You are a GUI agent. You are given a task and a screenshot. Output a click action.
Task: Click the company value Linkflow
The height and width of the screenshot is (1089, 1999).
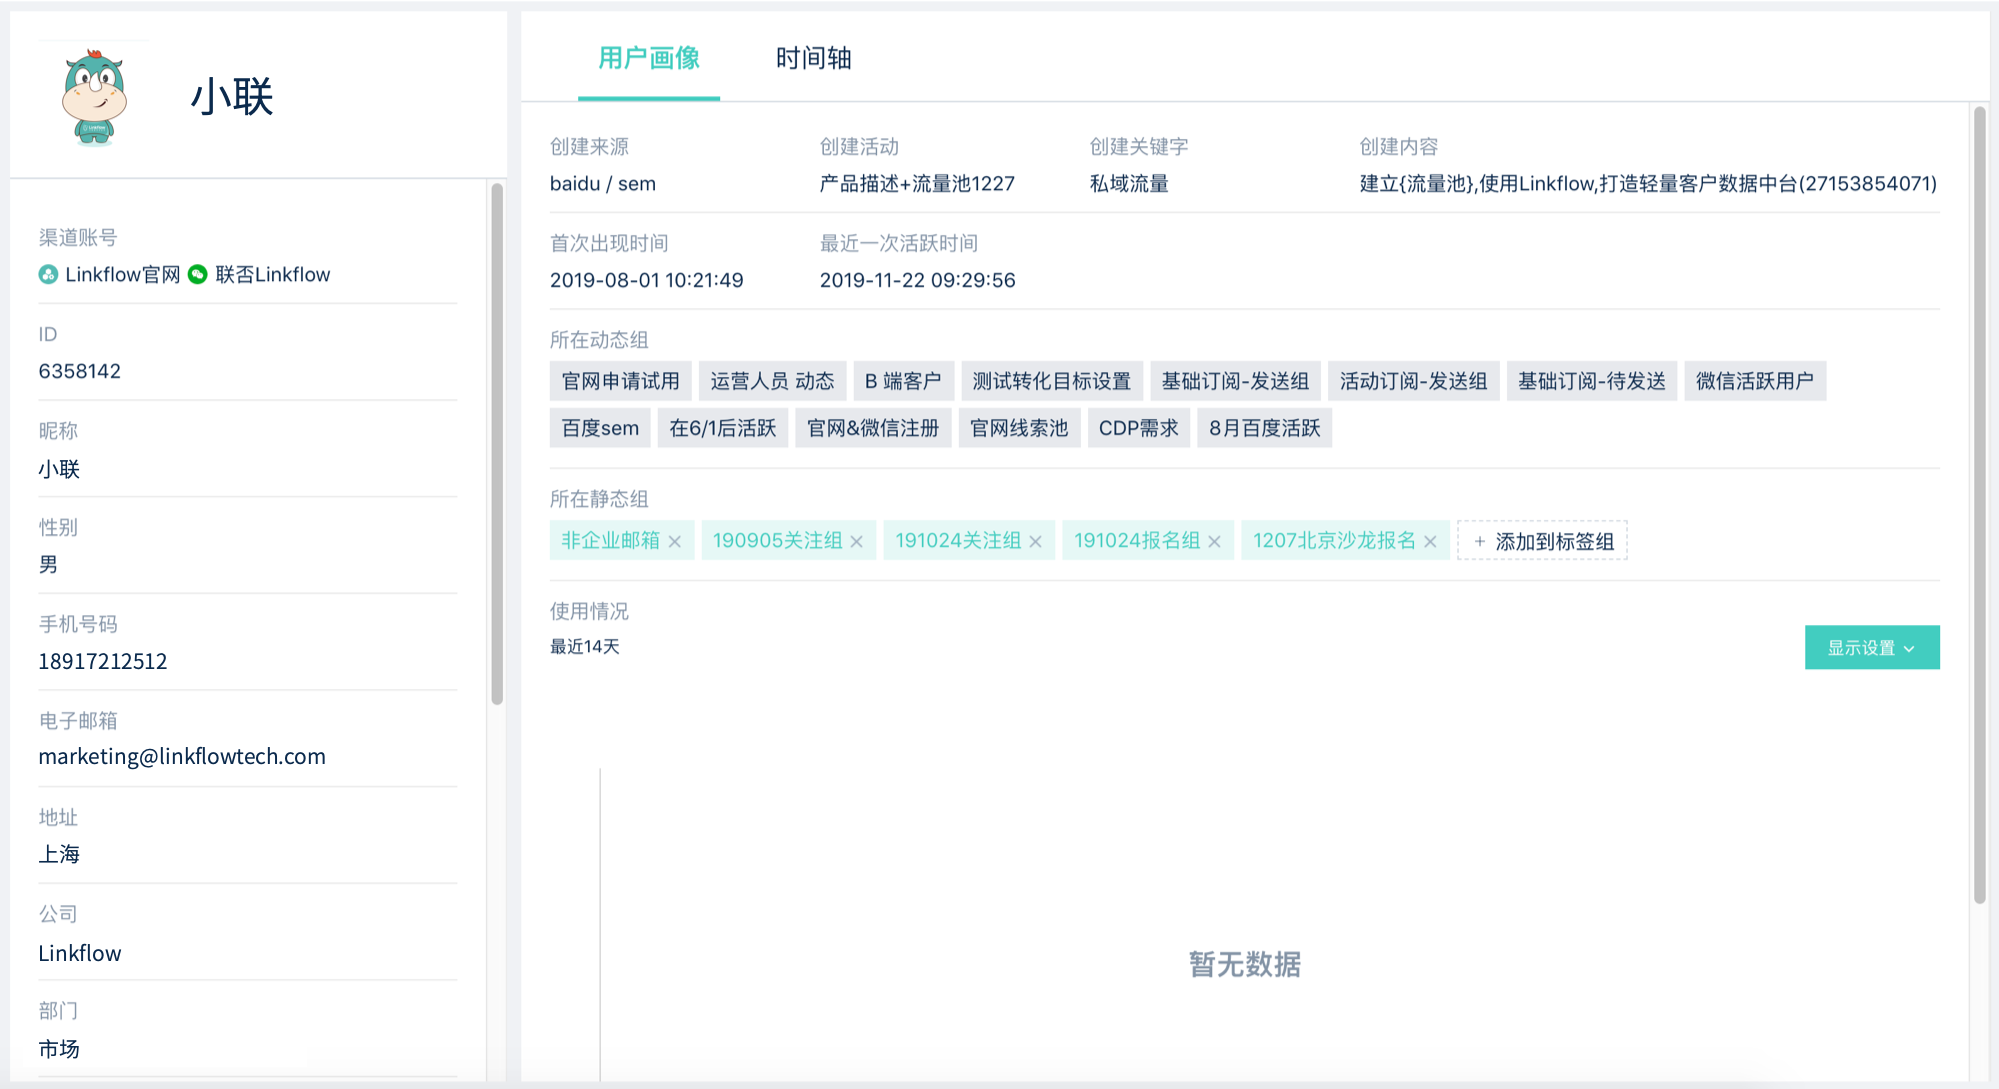79,953
